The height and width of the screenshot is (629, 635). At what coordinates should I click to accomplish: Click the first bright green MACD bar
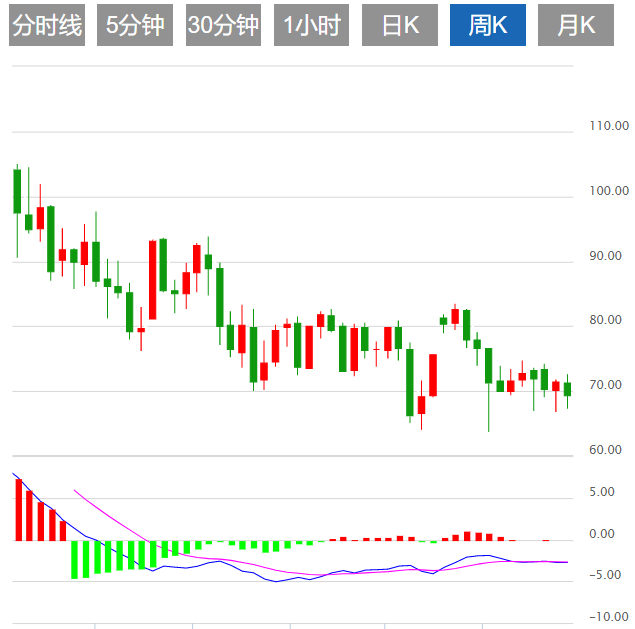(74, 560)
